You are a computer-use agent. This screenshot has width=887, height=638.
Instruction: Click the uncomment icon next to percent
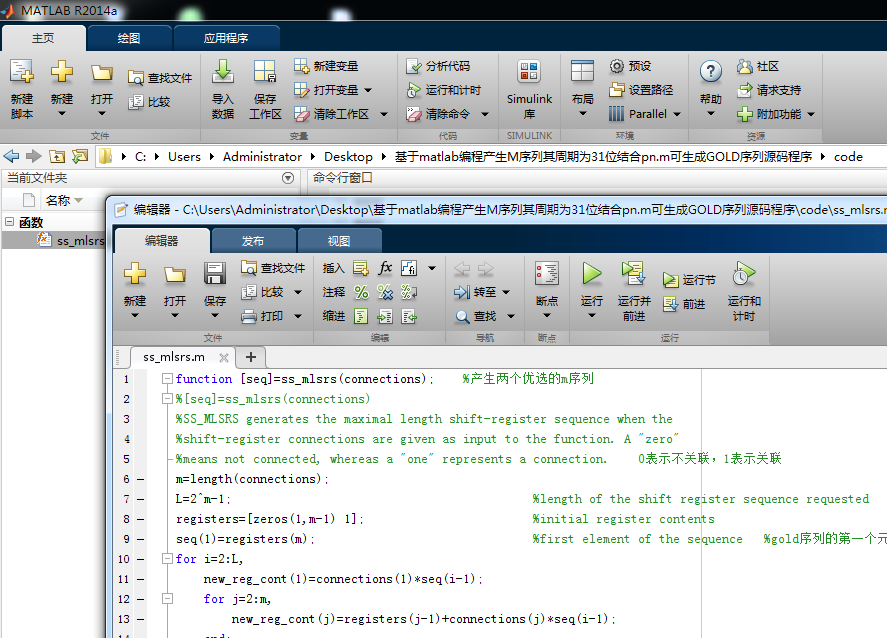coord(385,292)
